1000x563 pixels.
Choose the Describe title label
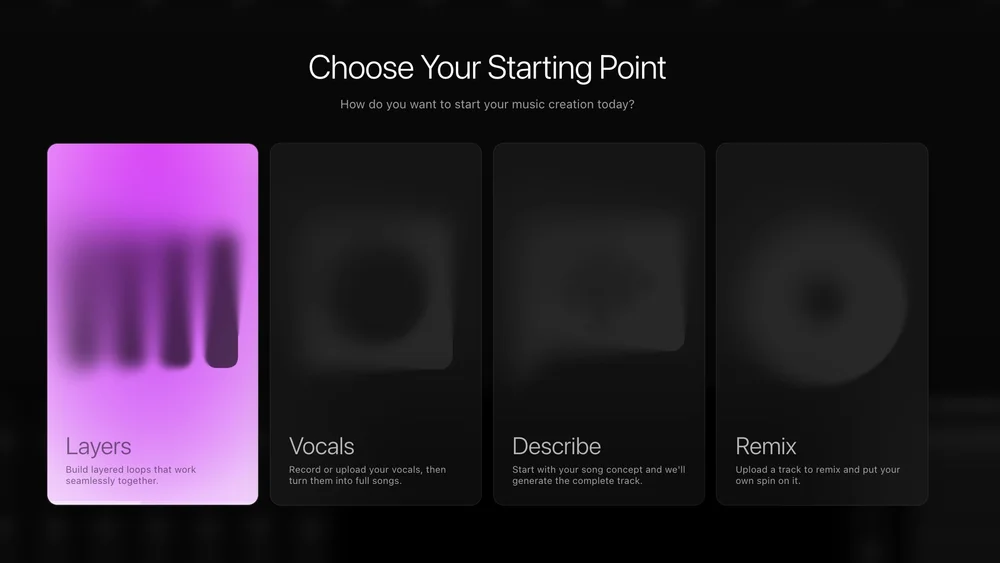click(x=556, y=446)
